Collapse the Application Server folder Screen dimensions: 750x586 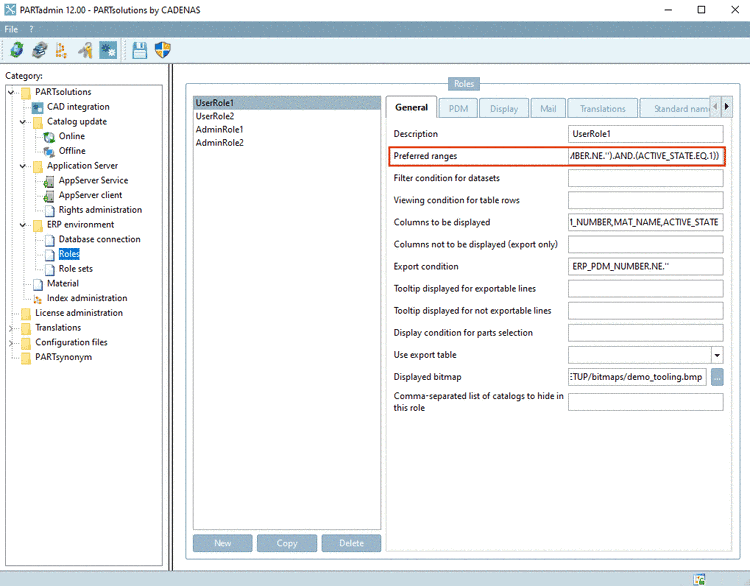22,166
